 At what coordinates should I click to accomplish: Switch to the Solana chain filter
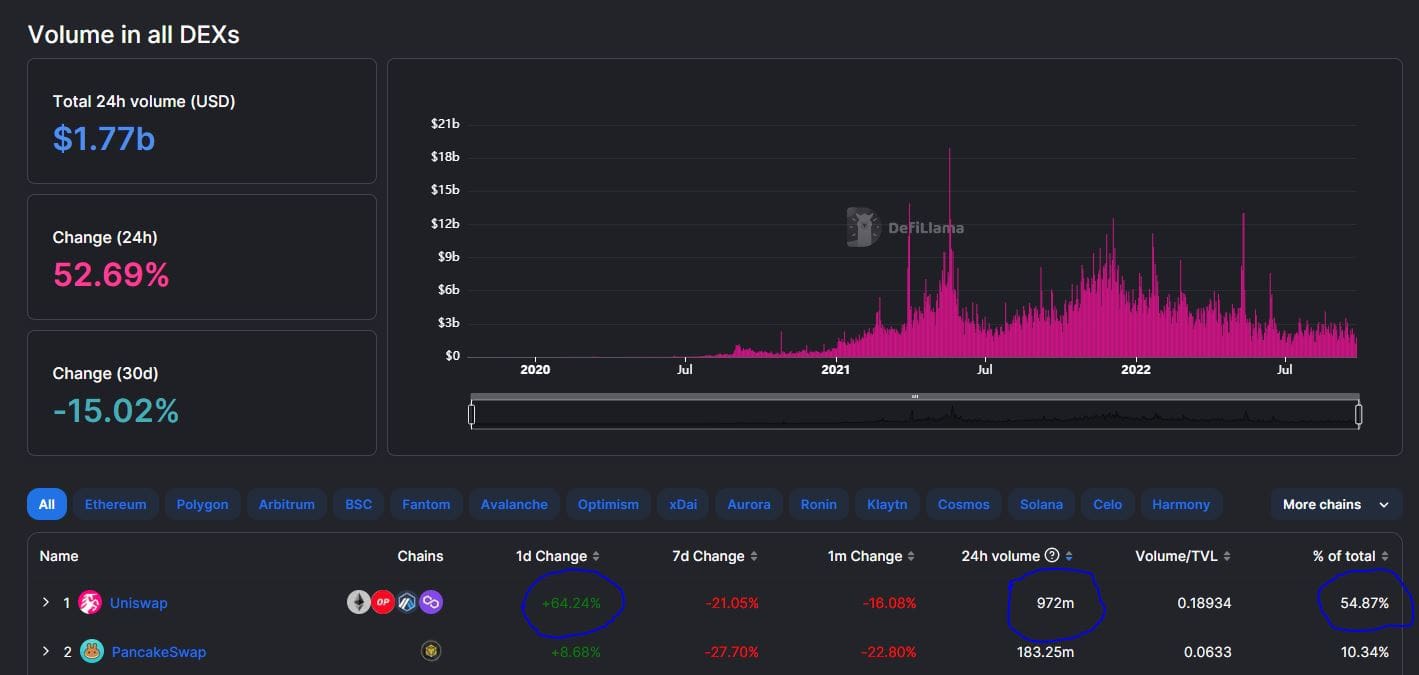(1041, 505)
